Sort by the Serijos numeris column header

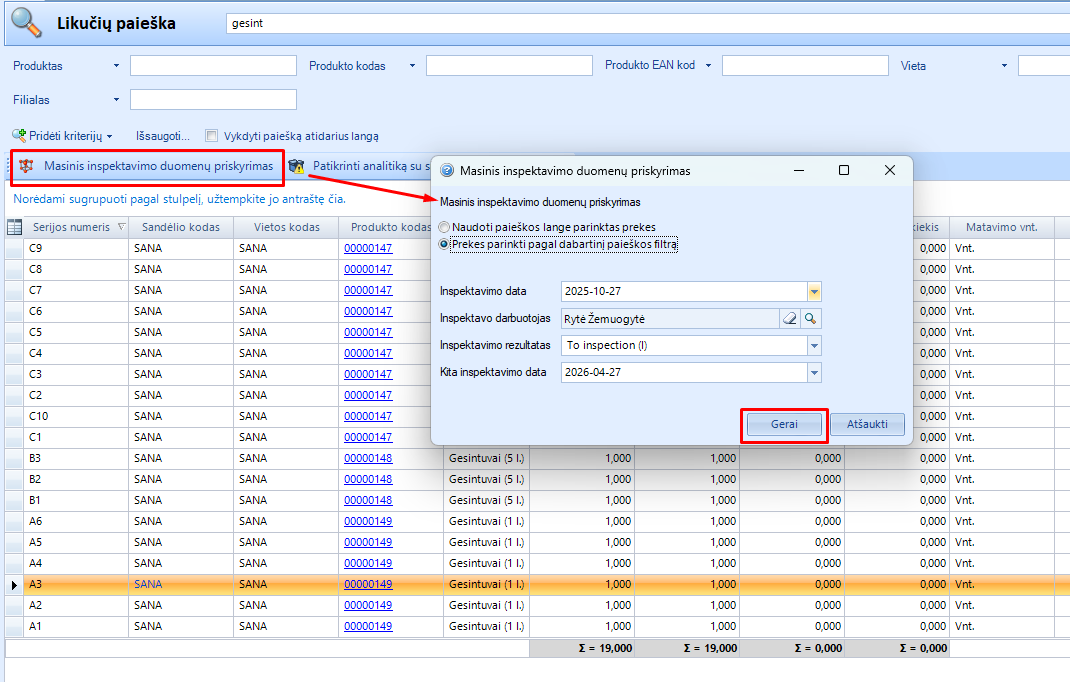pos(72,227)
